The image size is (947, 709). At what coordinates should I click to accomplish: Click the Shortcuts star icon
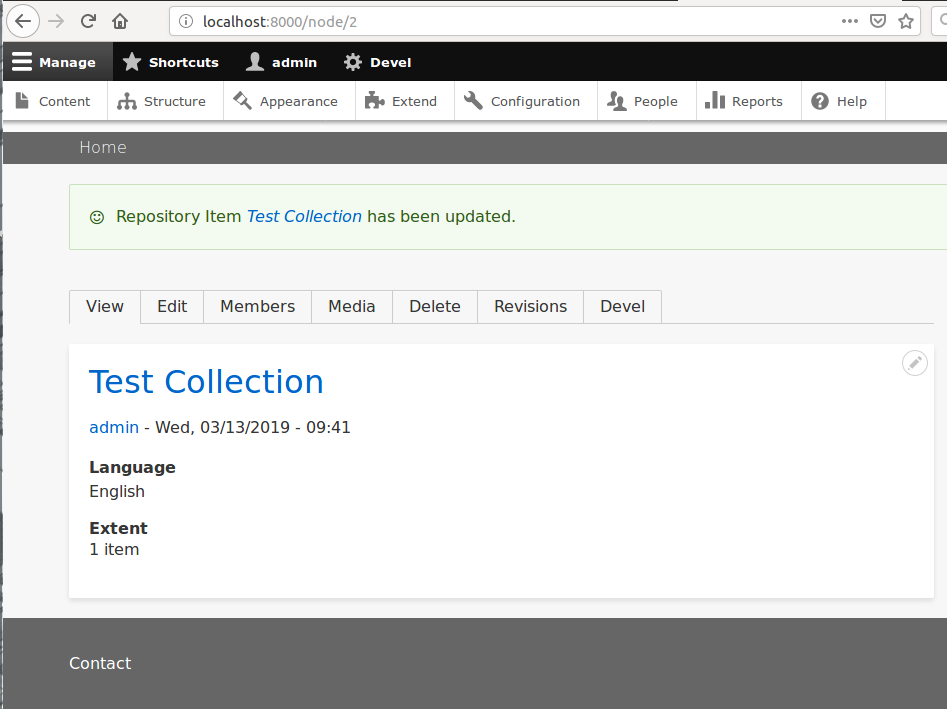pos(131,62)
